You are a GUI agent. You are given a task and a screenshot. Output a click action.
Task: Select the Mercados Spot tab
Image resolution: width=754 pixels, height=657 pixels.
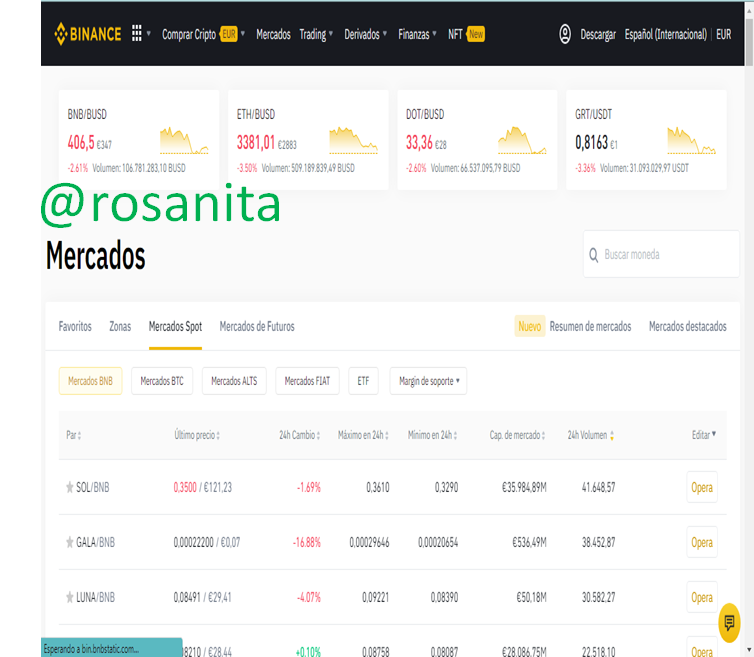[x=176, y=327]
